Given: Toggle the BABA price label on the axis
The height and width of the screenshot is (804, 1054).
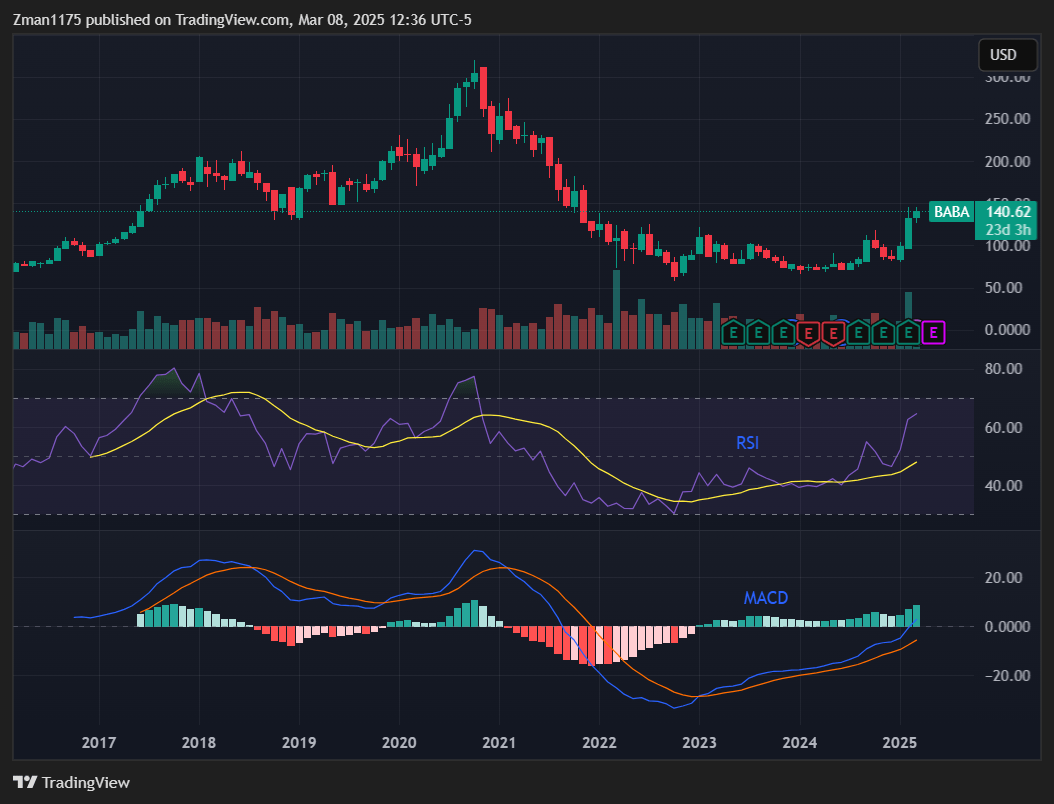Looking at the screenshot, I should (x=951, y=212).
